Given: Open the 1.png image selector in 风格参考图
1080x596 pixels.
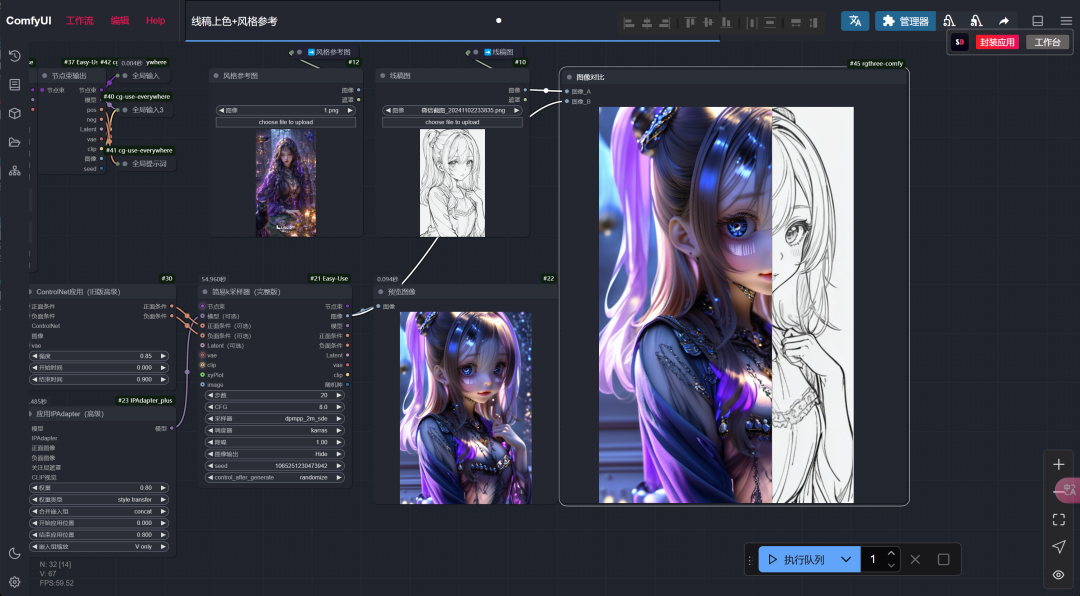Looking at the screenshot, I should tap(286, 110).
